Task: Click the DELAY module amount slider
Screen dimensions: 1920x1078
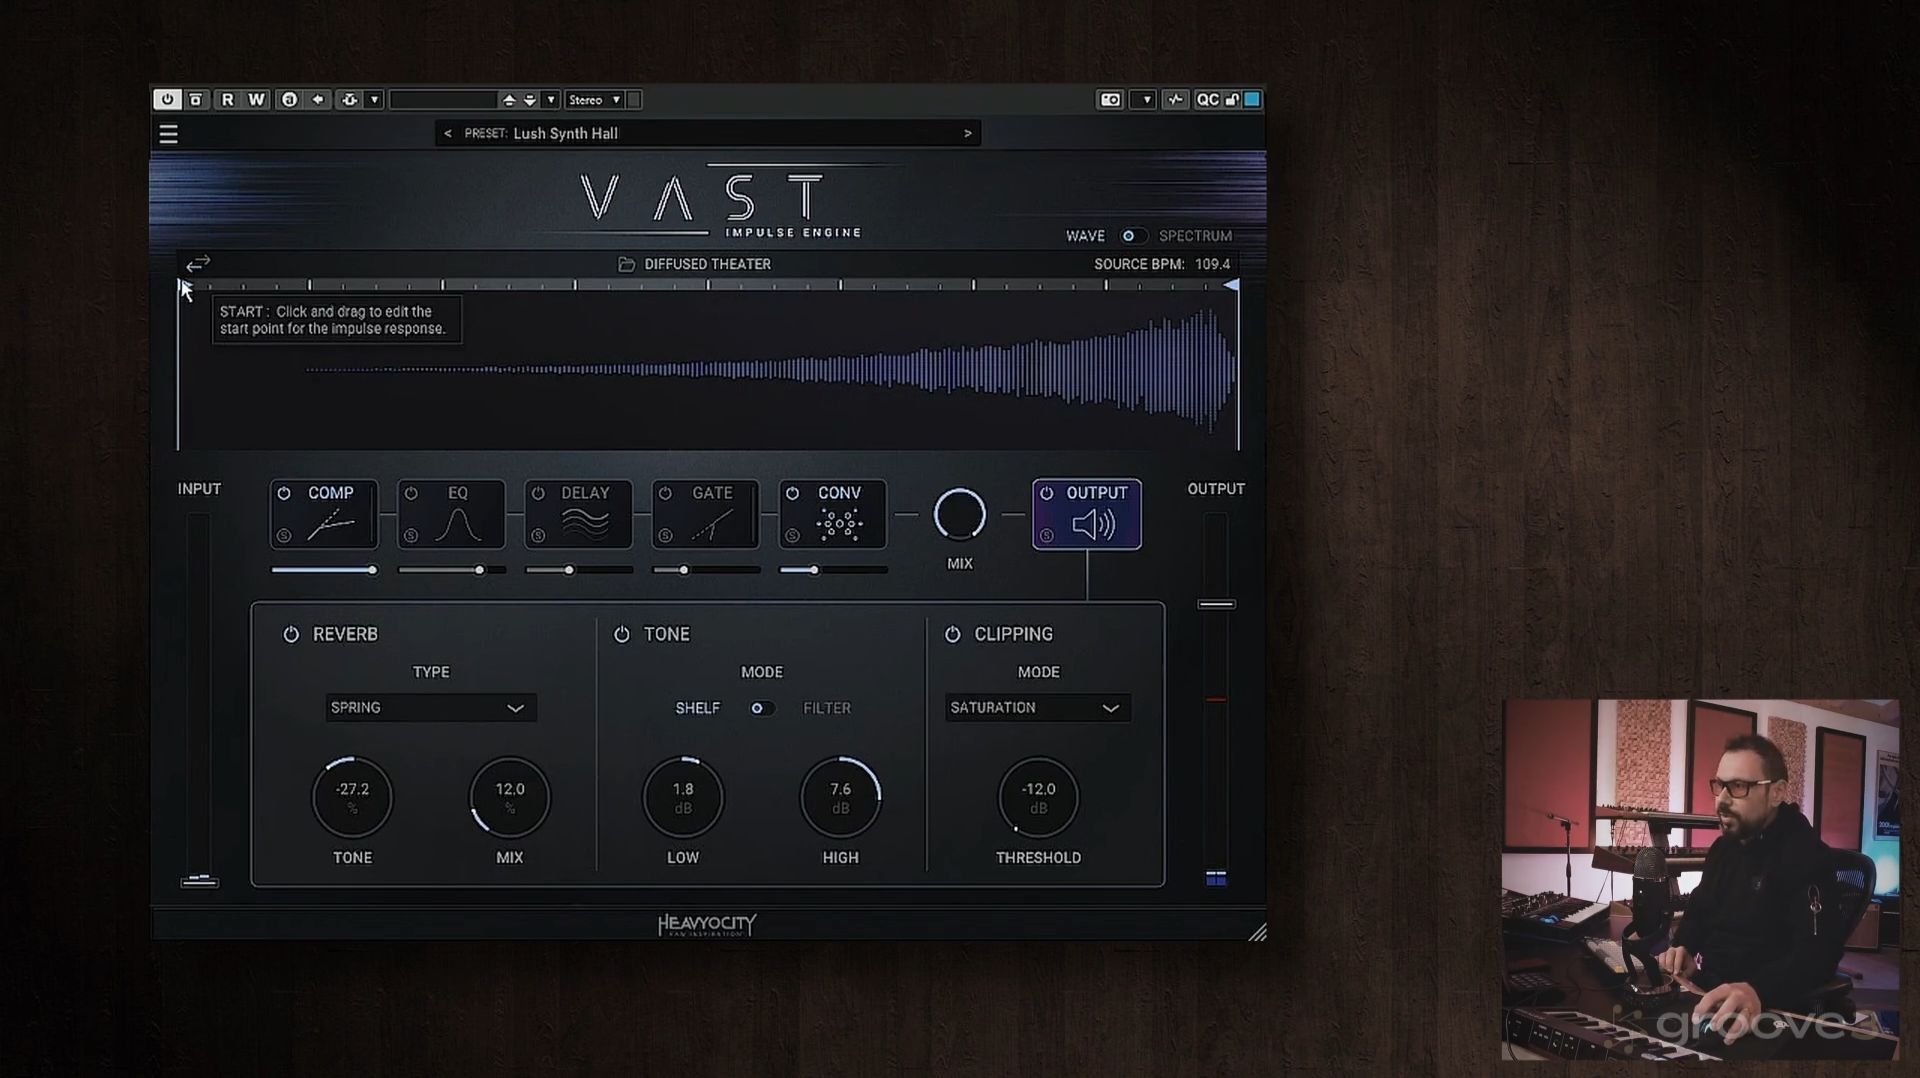Action: [578, 570]
